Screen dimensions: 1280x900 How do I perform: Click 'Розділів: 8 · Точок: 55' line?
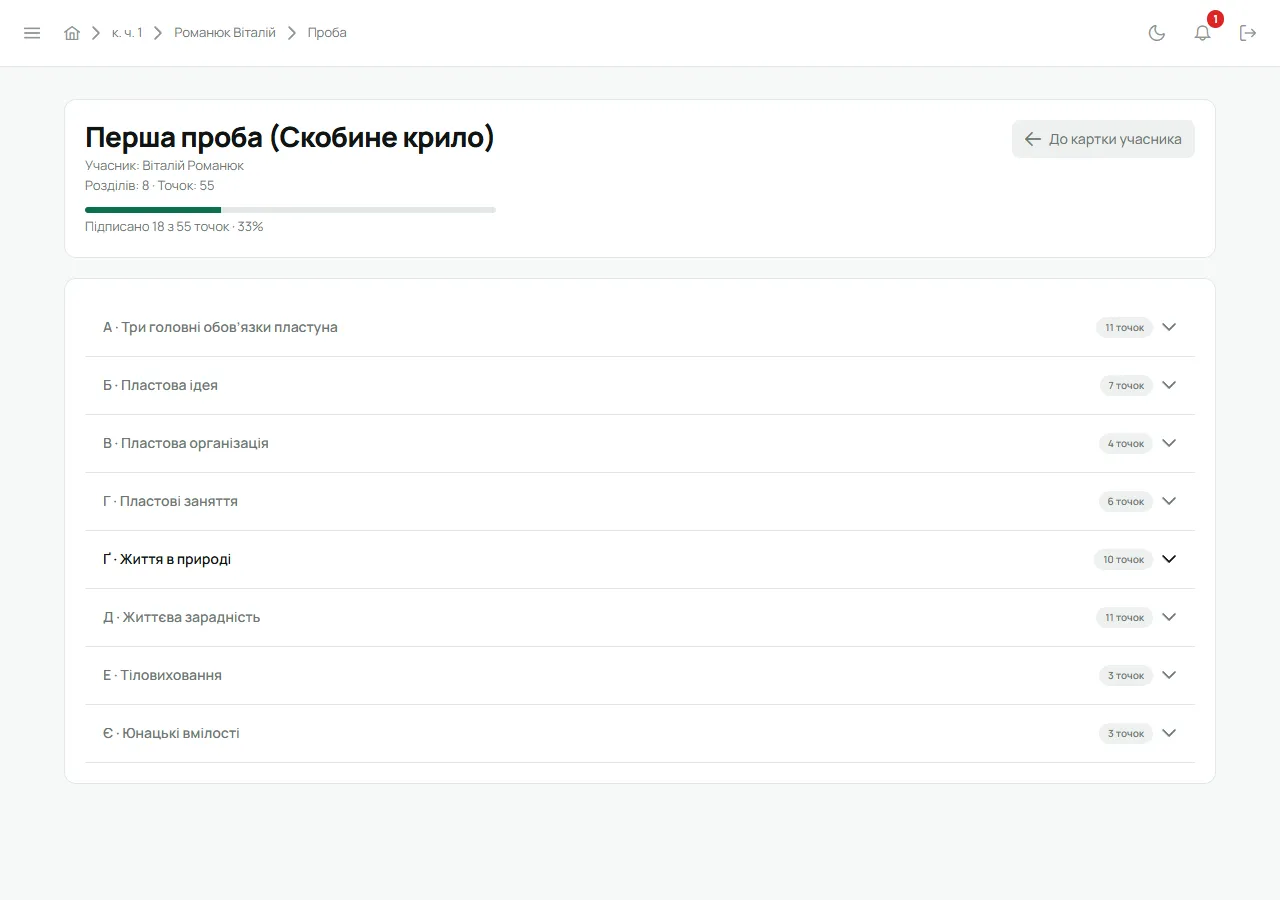pos(150,186)
